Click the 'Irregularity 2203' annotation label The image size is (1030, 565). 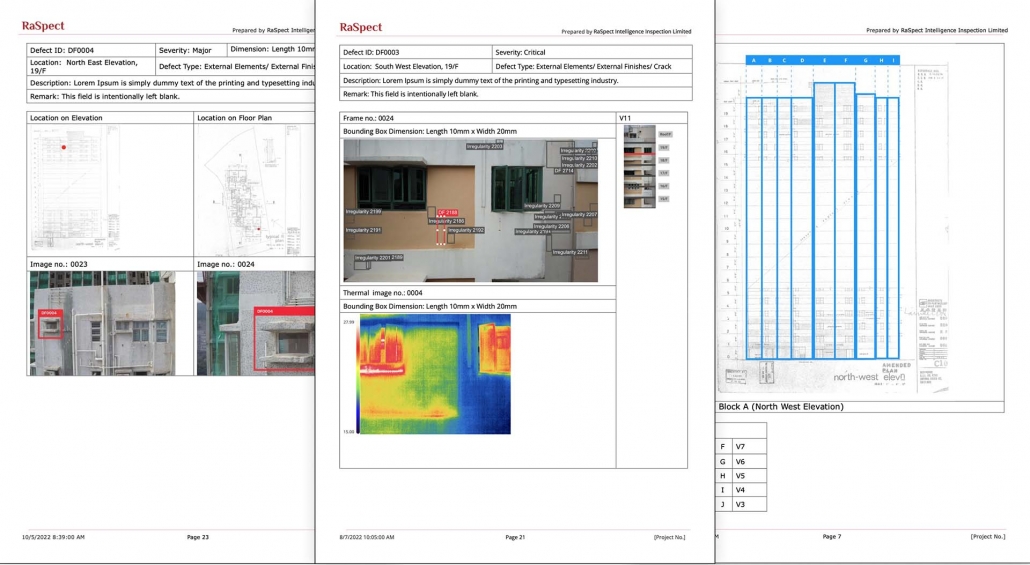tap(485, 147)
